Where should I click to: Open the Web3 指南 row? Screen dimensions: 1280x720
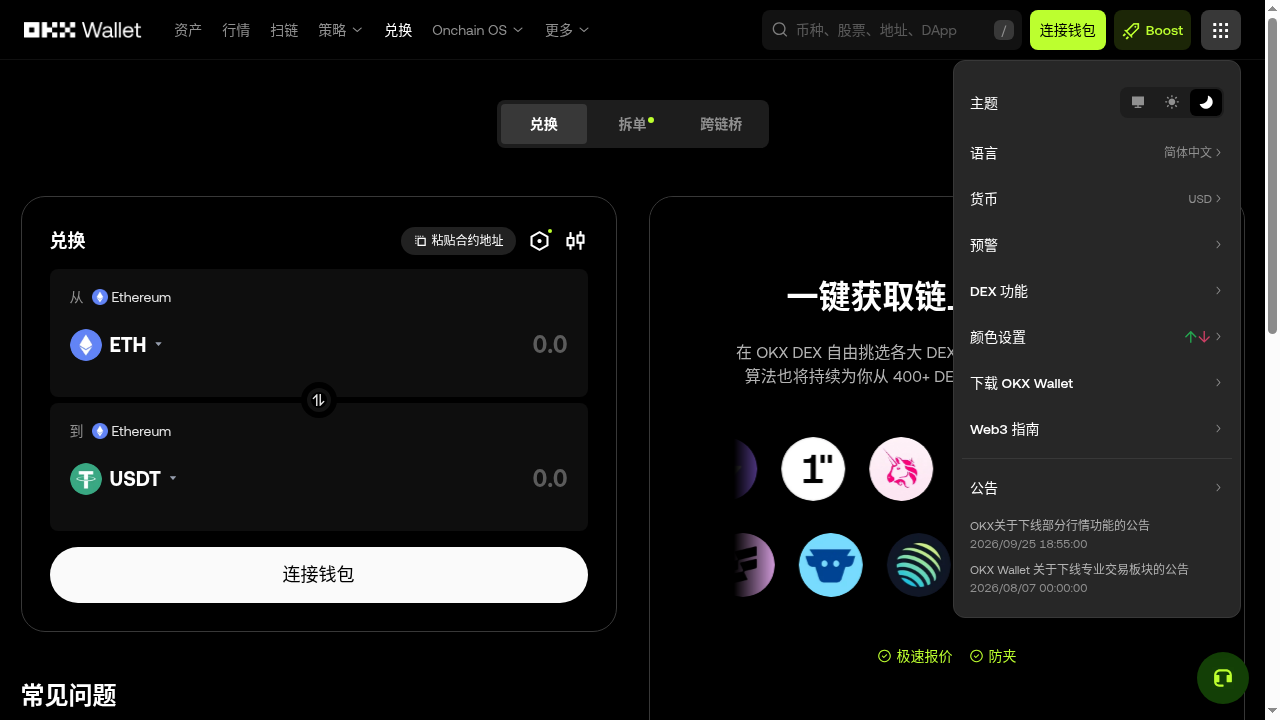point(1097,429)
